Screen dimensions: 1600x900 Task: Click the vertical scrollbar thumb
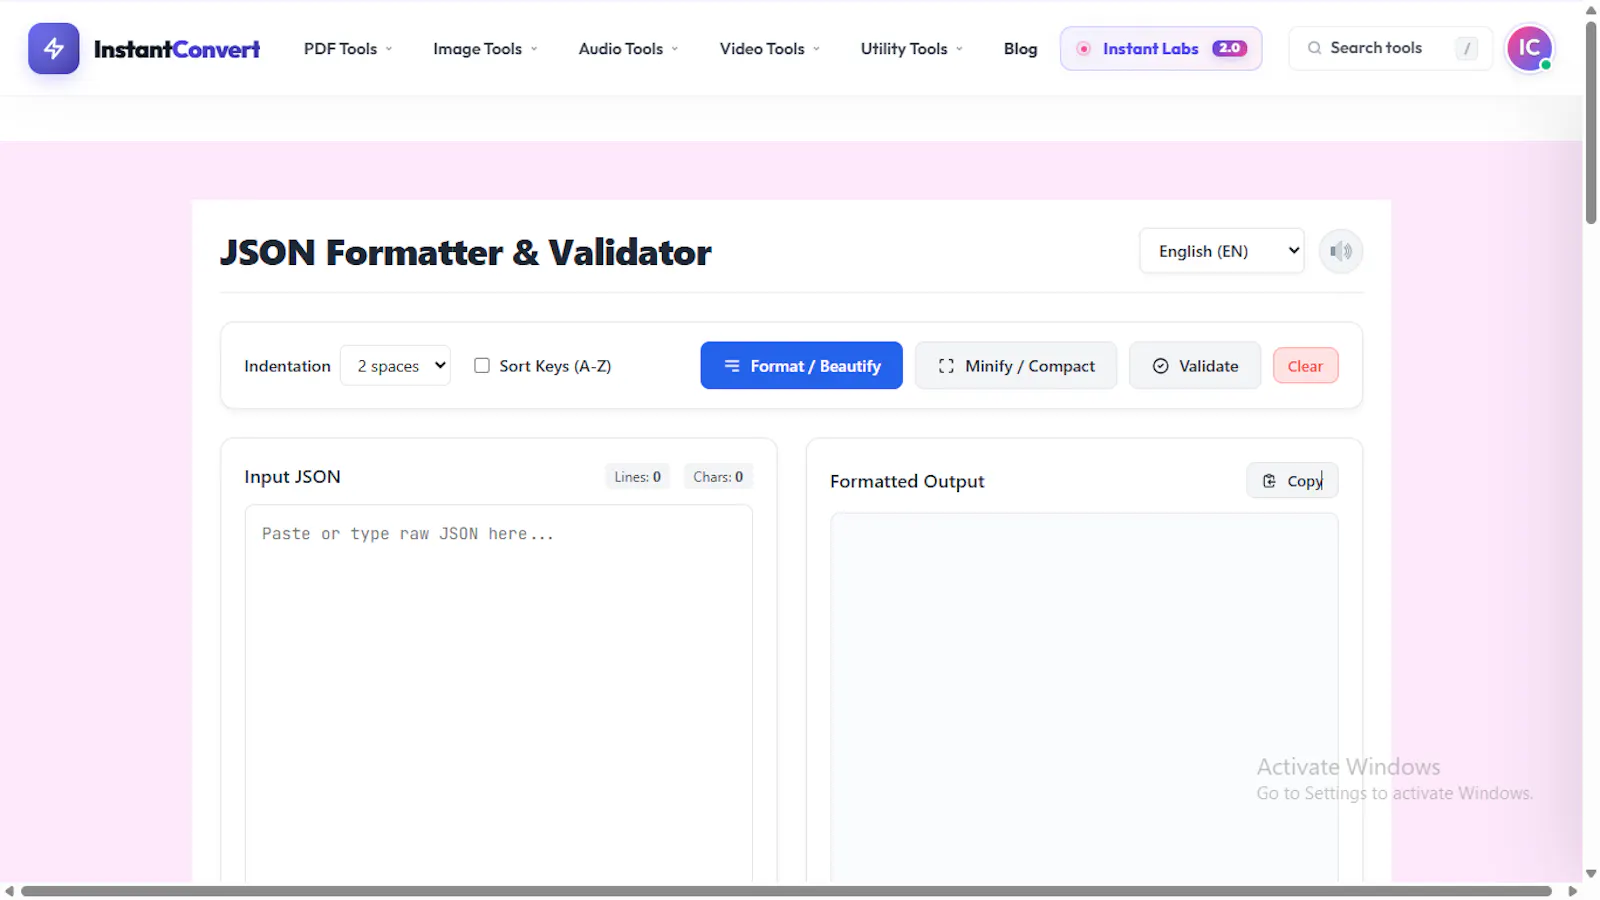(1591, 122)
